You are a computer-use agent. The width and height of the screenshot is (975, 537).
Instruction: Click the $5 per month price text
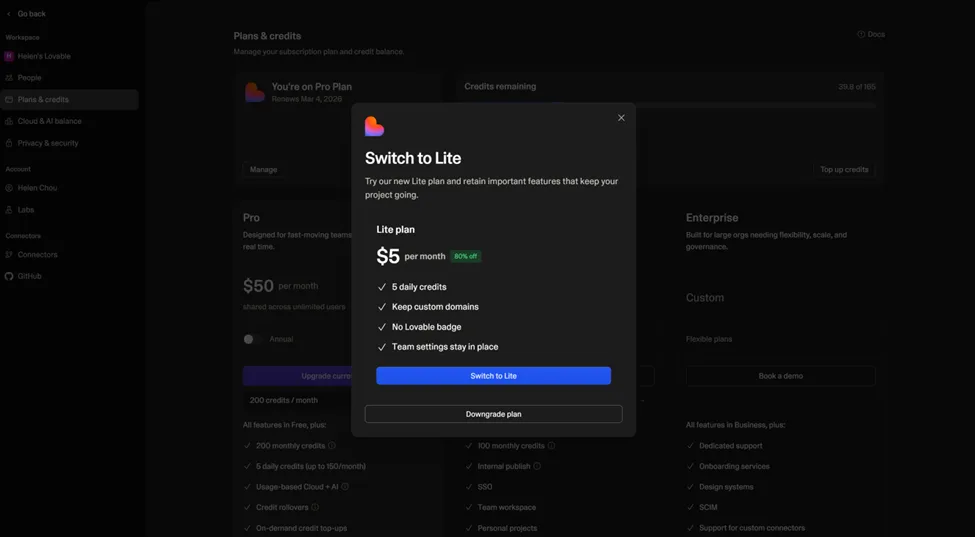[x=411, y=256]
